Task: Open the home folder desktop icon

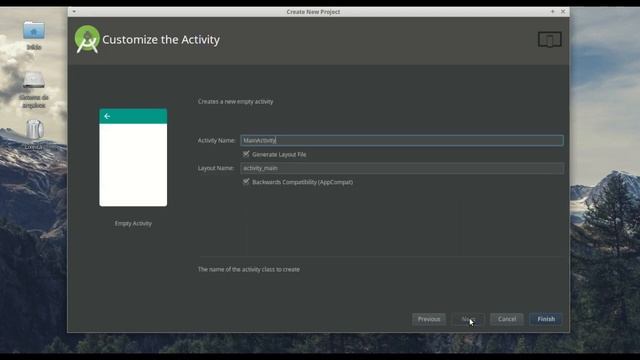Action: coord(34,31)
